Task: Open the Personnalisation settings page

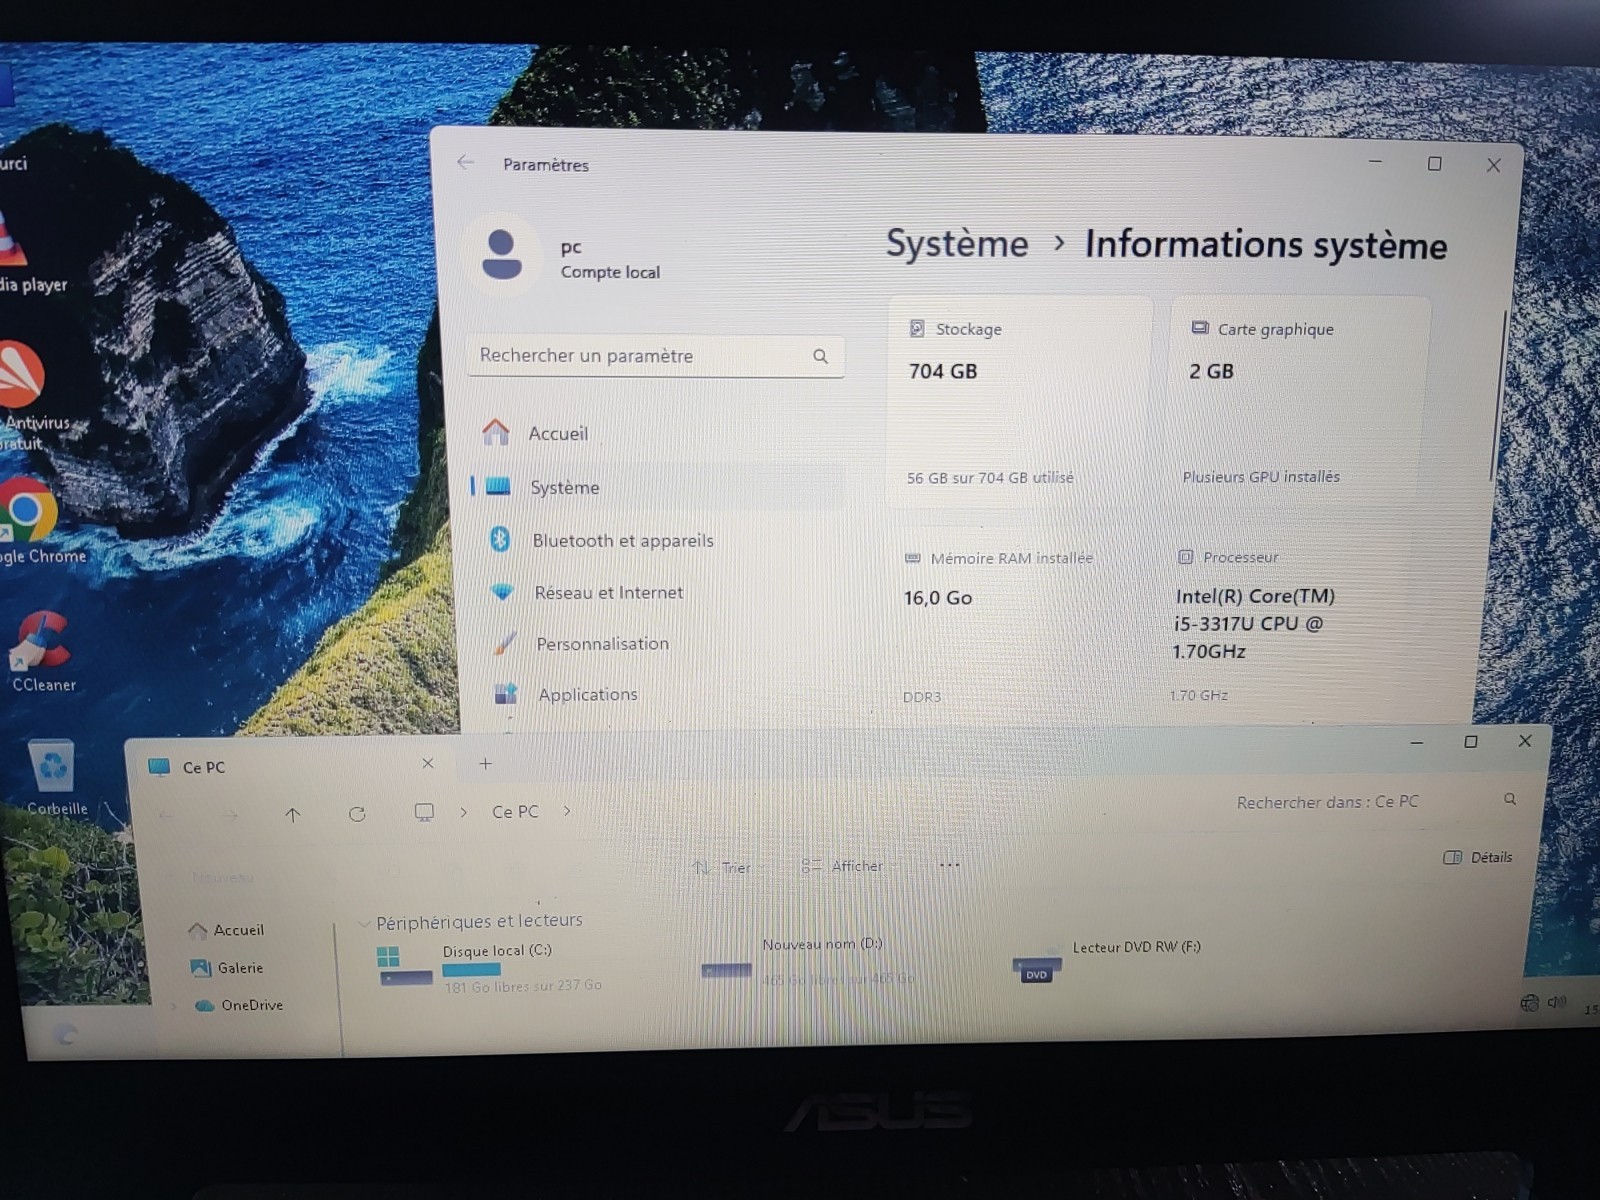Action: [x=602, y=643]
